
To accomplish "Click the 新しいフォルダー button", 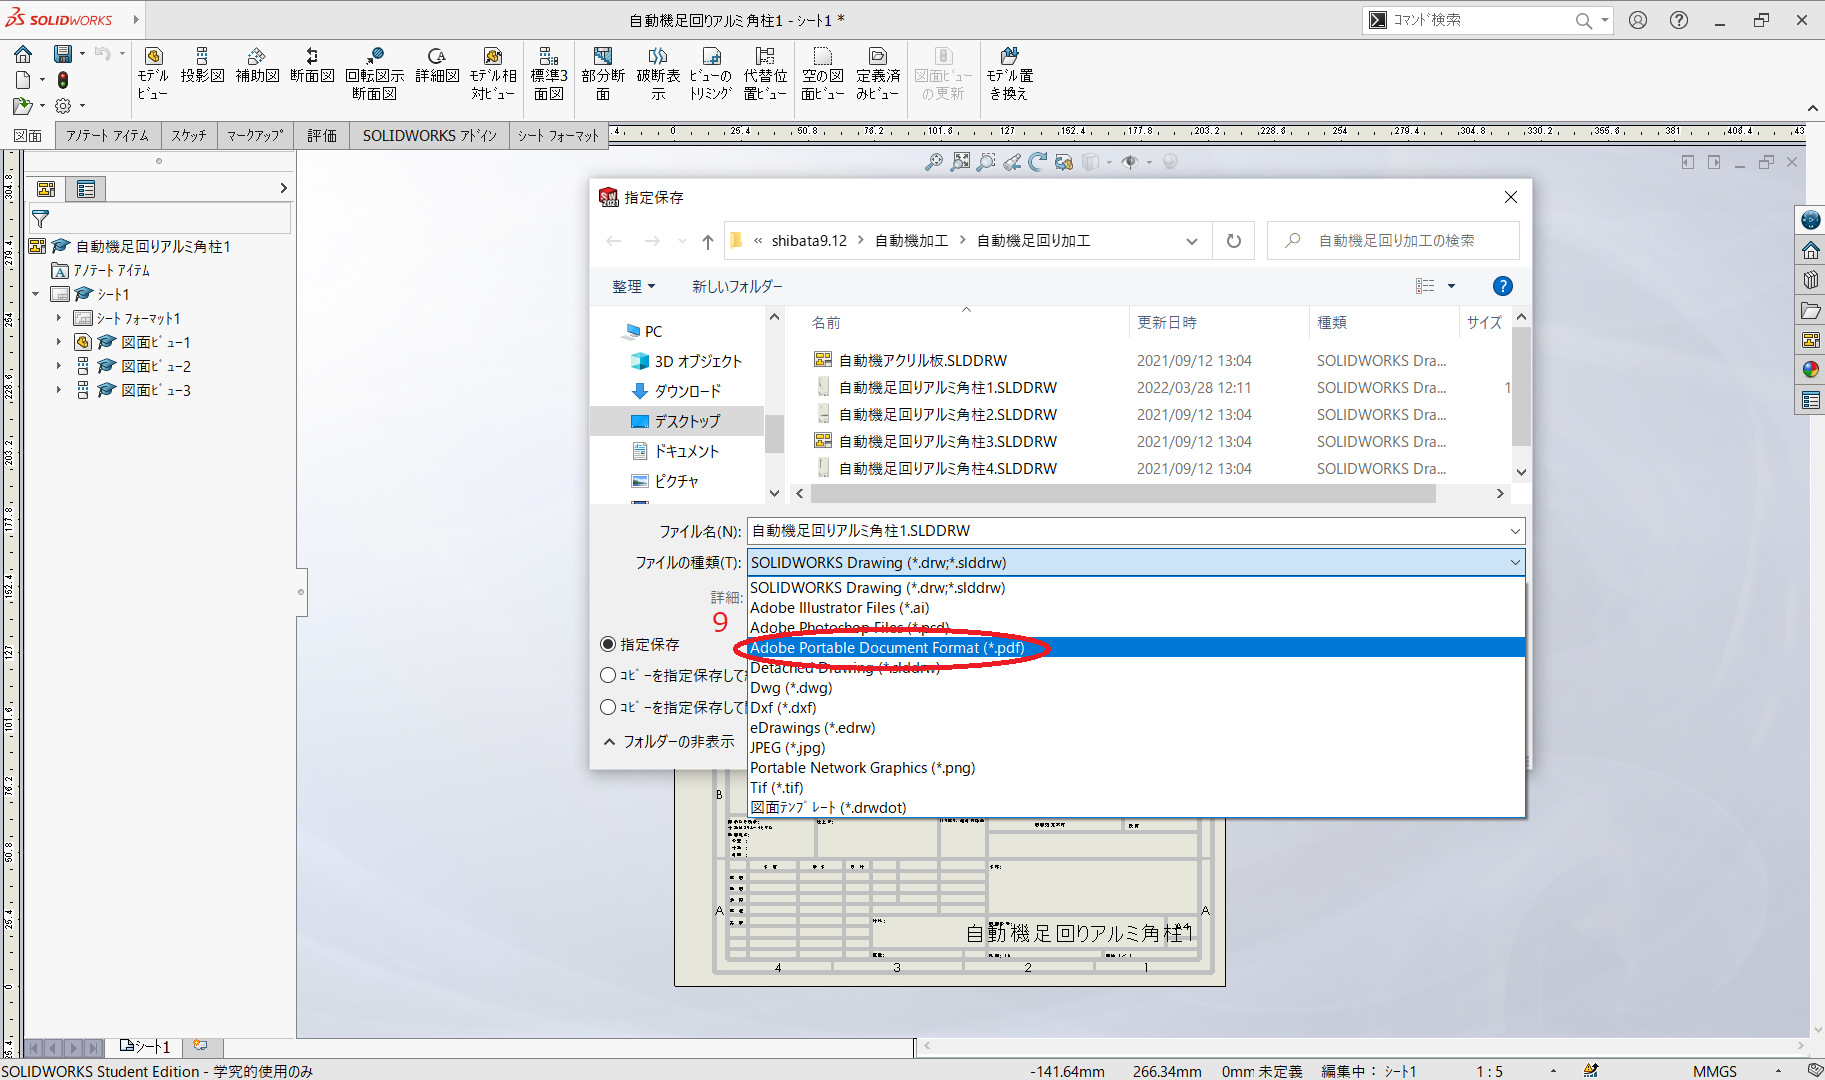I will (x=737, y=286).
